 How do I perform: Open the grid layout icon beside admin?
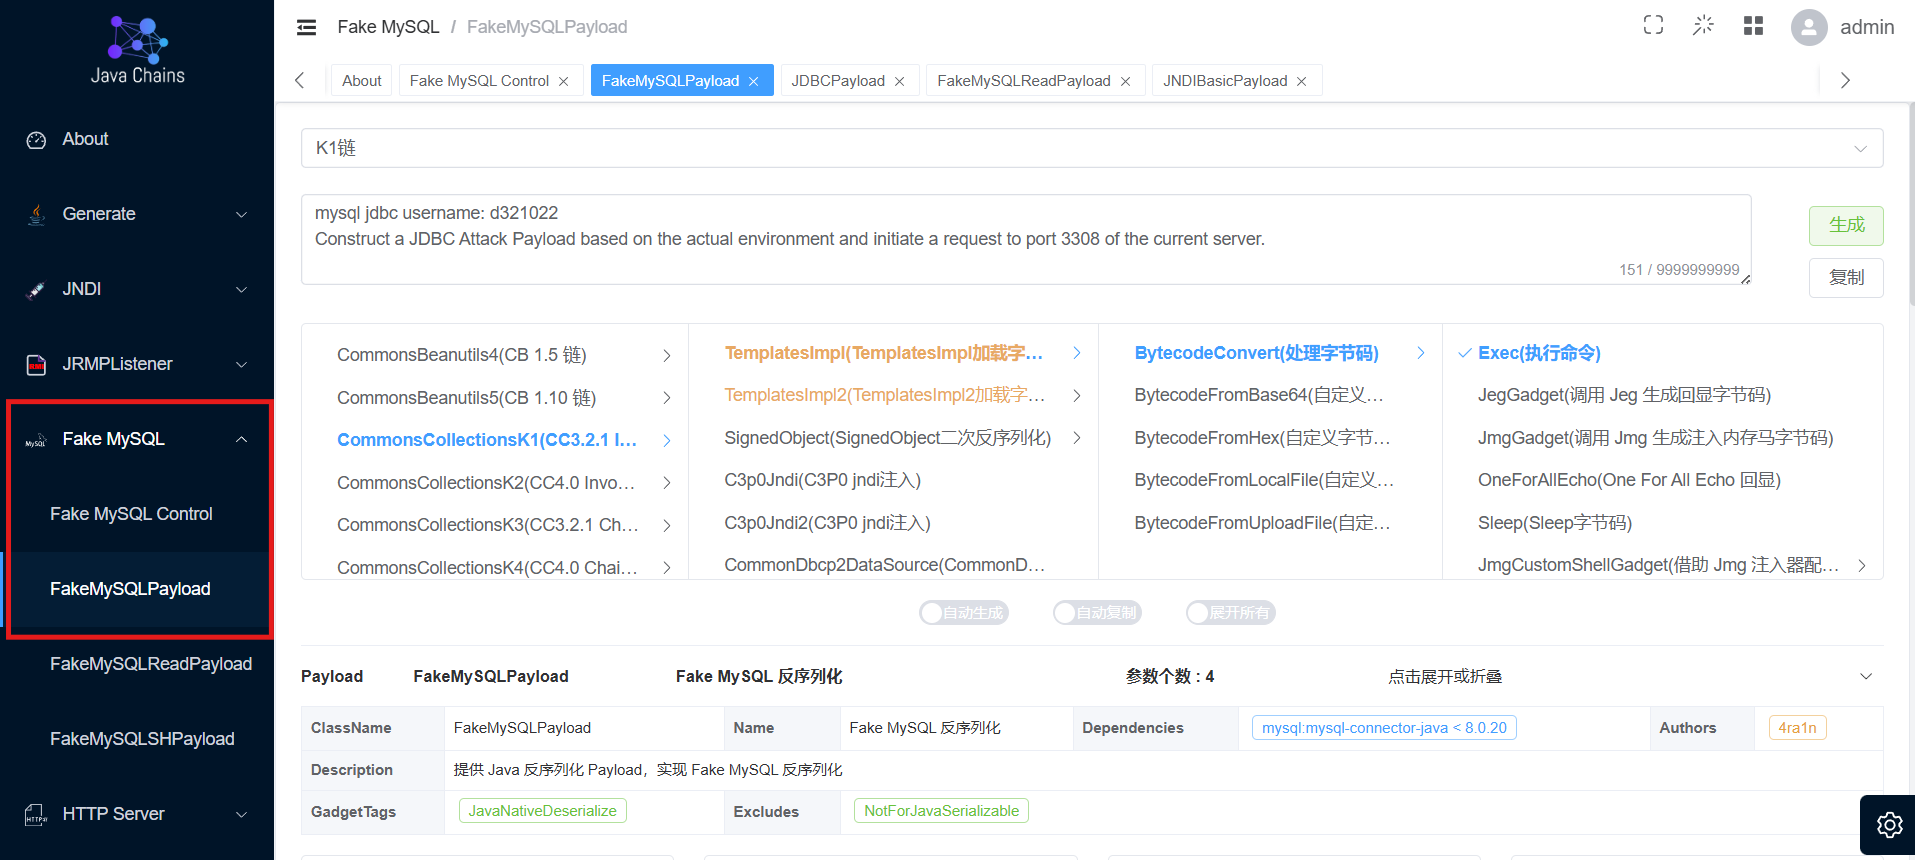click(1753, 26)
